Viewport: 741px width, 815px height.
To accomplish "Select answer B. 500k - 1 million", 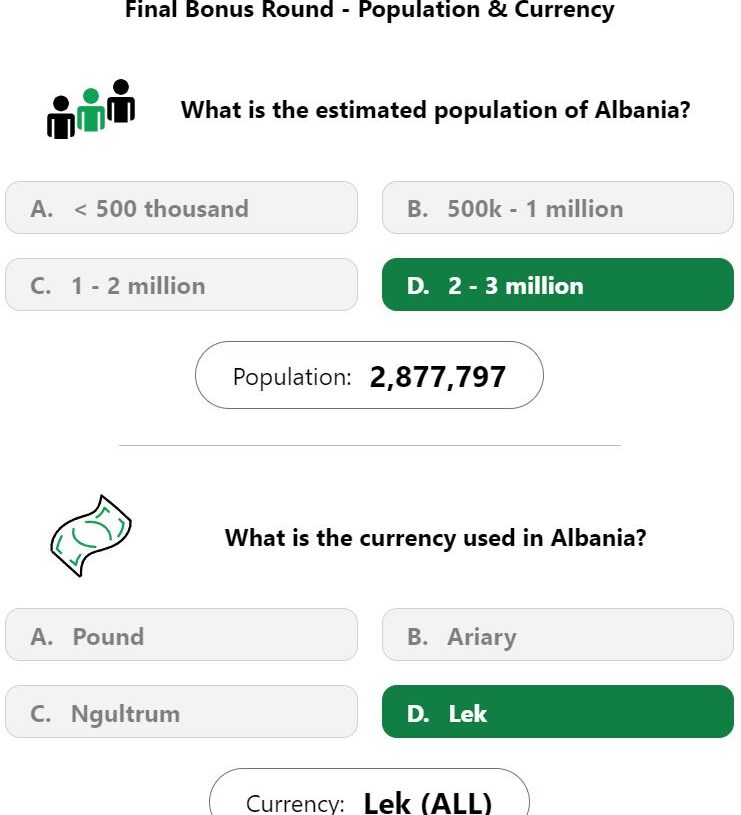I will pos(558,208).
